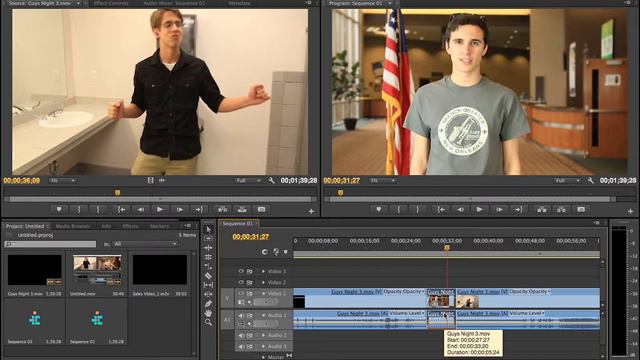Image resolution: width=640 pixels, height=360 pixels.
Task: Select the Track Select tool
Action: pyautogui.click(x=208, y=238)
